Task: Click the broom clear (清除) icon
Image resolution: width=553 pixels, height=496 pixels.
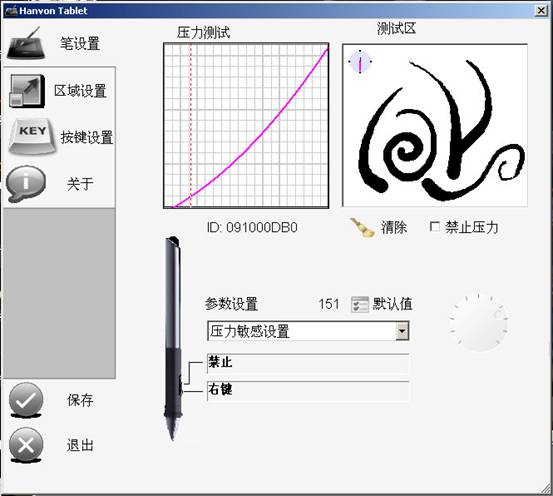Action: (362, 228)
